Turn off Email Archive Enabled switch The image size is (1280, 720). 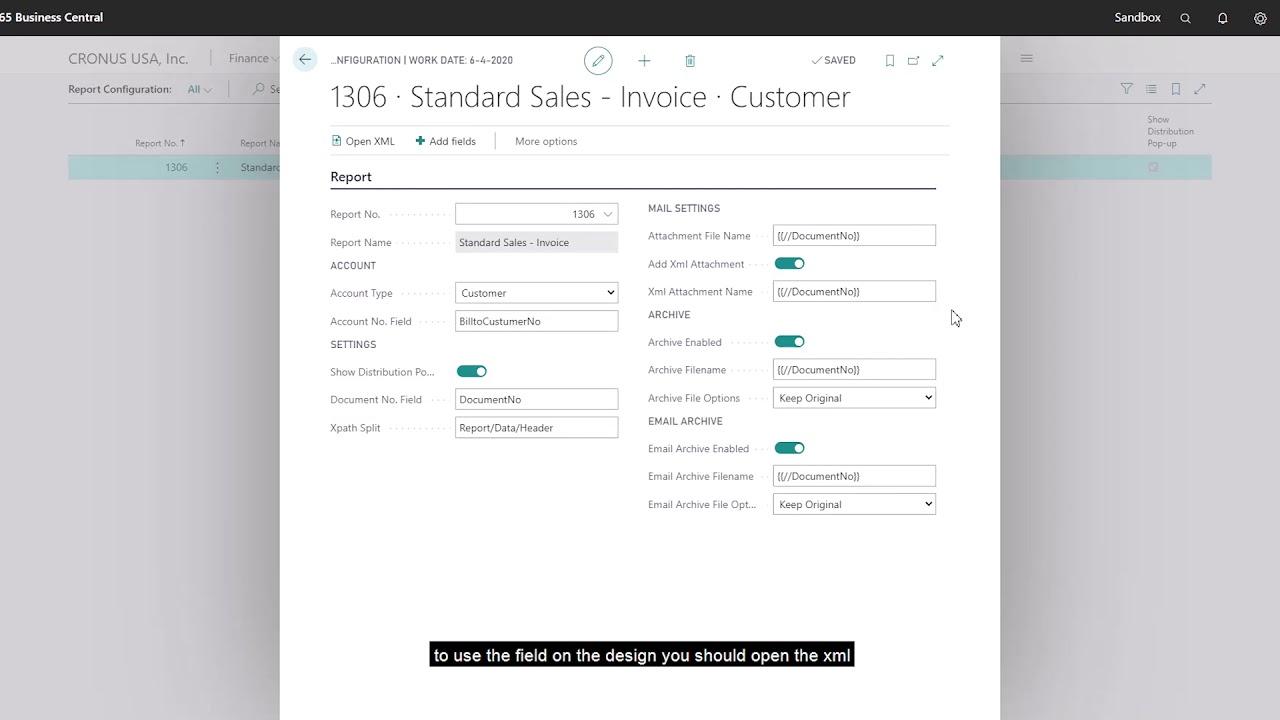click(789, 448)
